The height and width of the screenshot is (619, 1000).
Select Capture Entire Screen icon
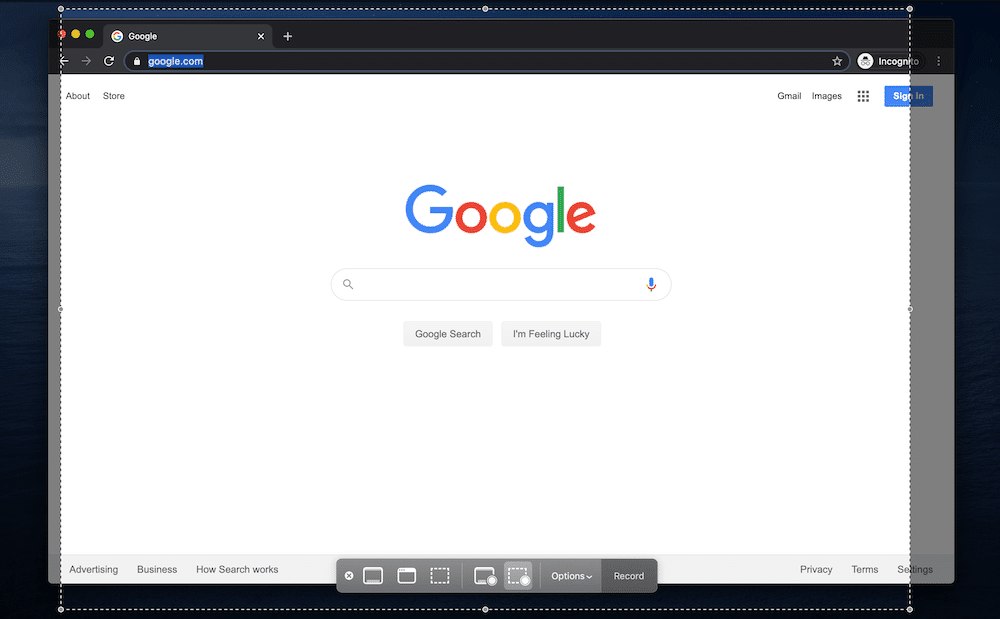point(373,576)
